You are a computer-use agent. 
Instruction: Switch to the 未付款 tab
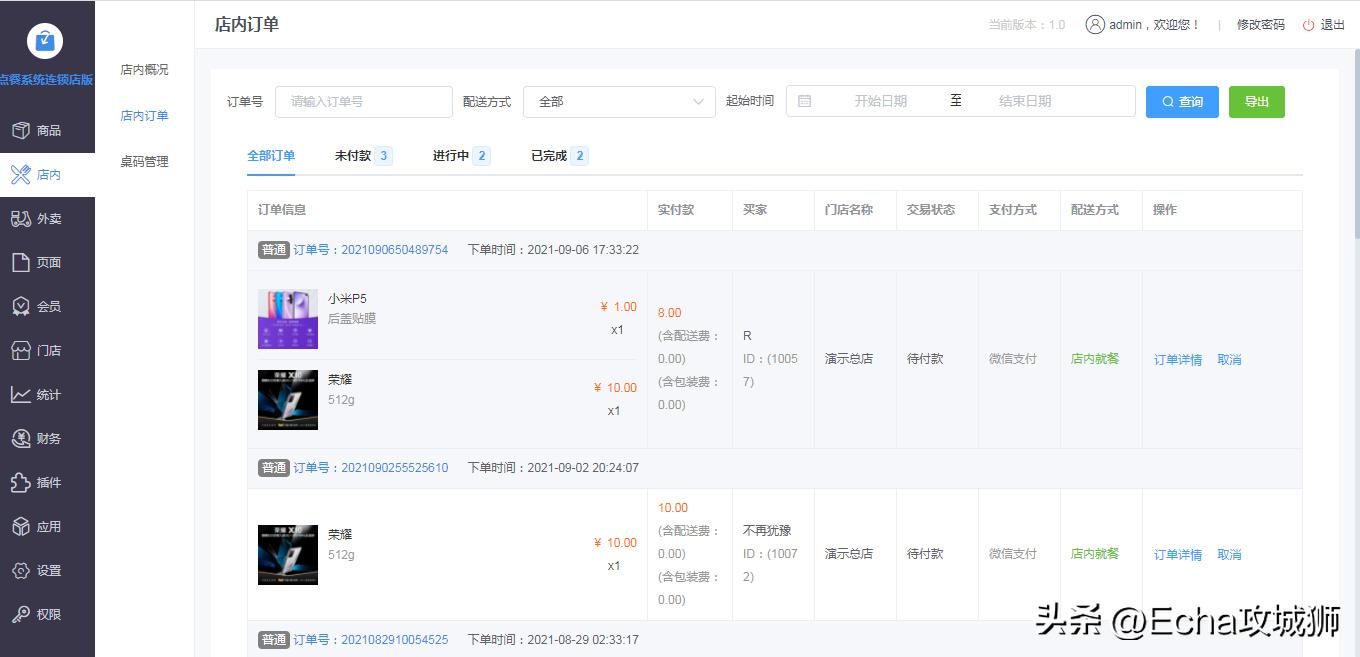355,155
